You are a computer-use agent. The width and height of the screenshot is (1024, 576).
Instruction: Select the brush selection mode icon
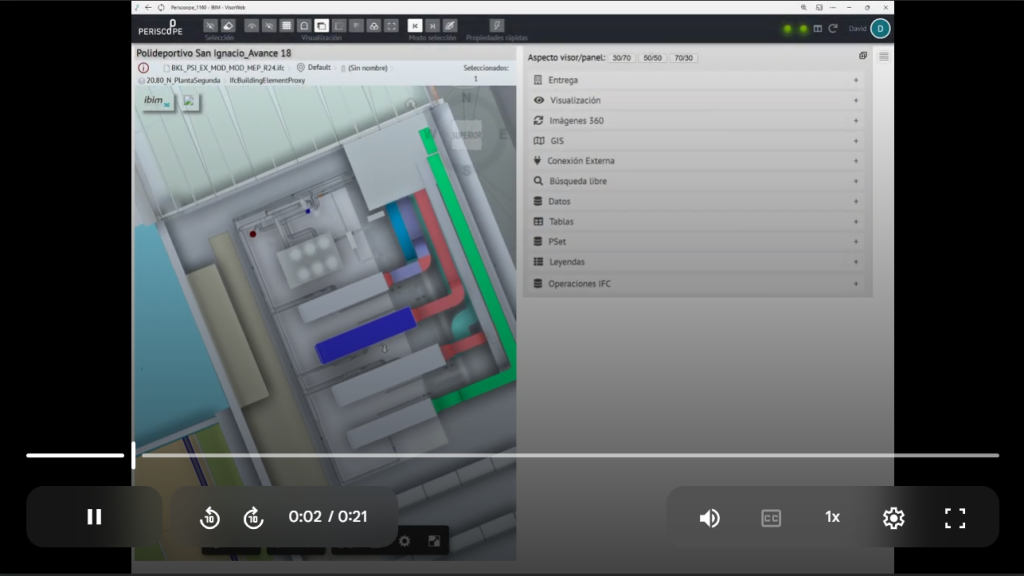pyautogui.click(x=450, y=25)
